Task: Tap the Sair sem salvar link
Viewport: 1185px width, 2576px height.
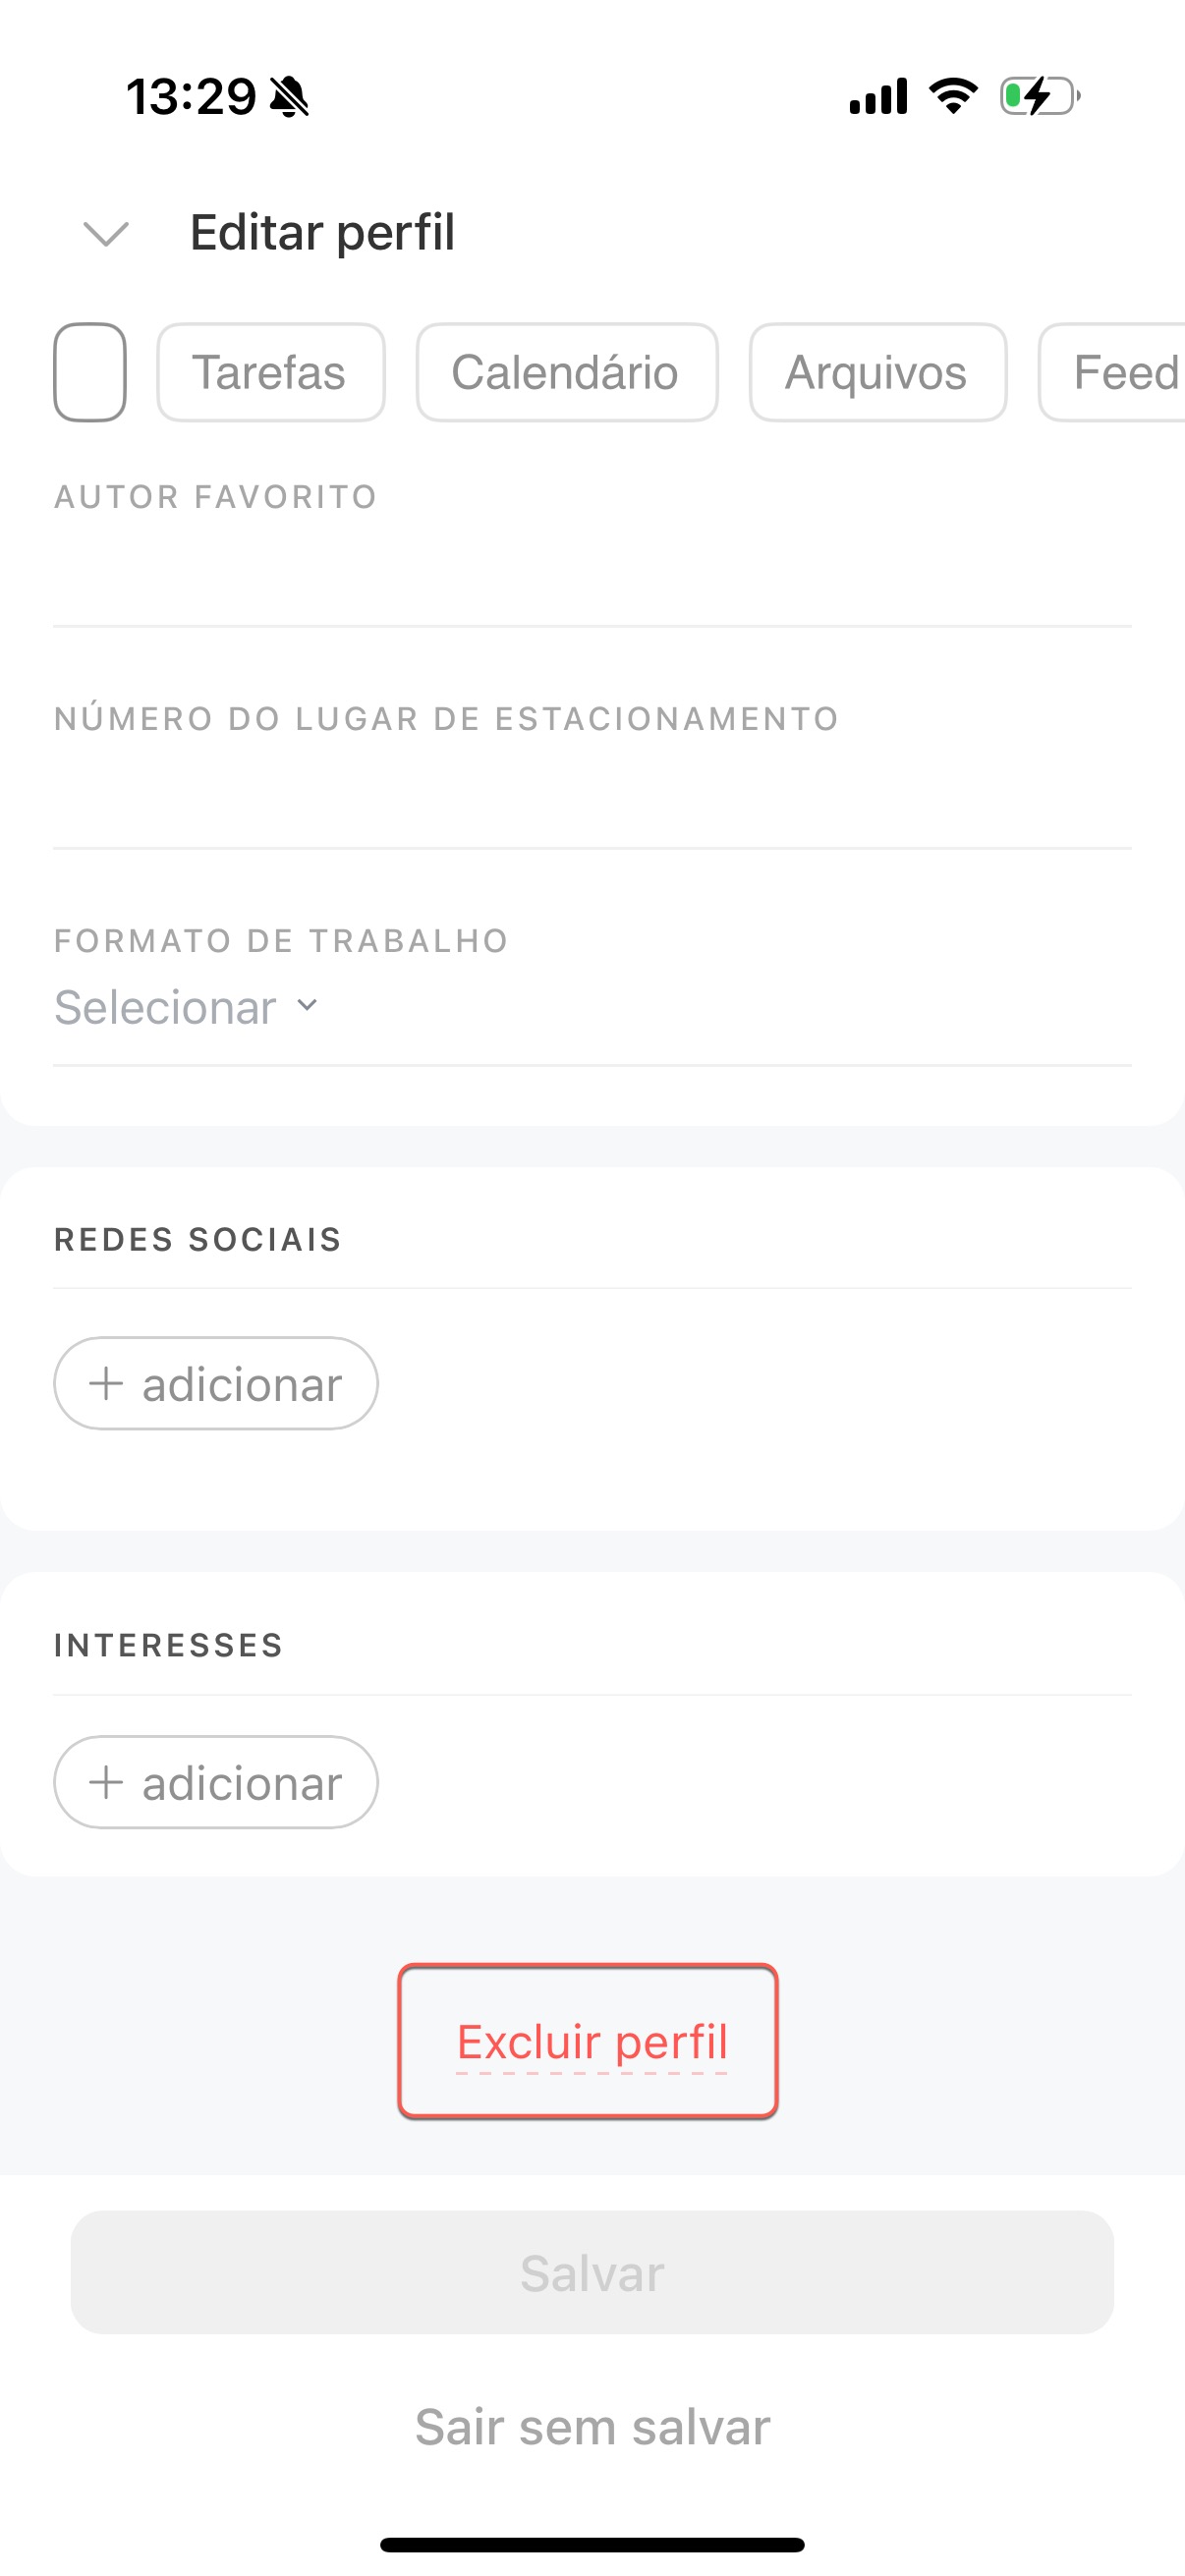Action: [x=592, y=2427]
